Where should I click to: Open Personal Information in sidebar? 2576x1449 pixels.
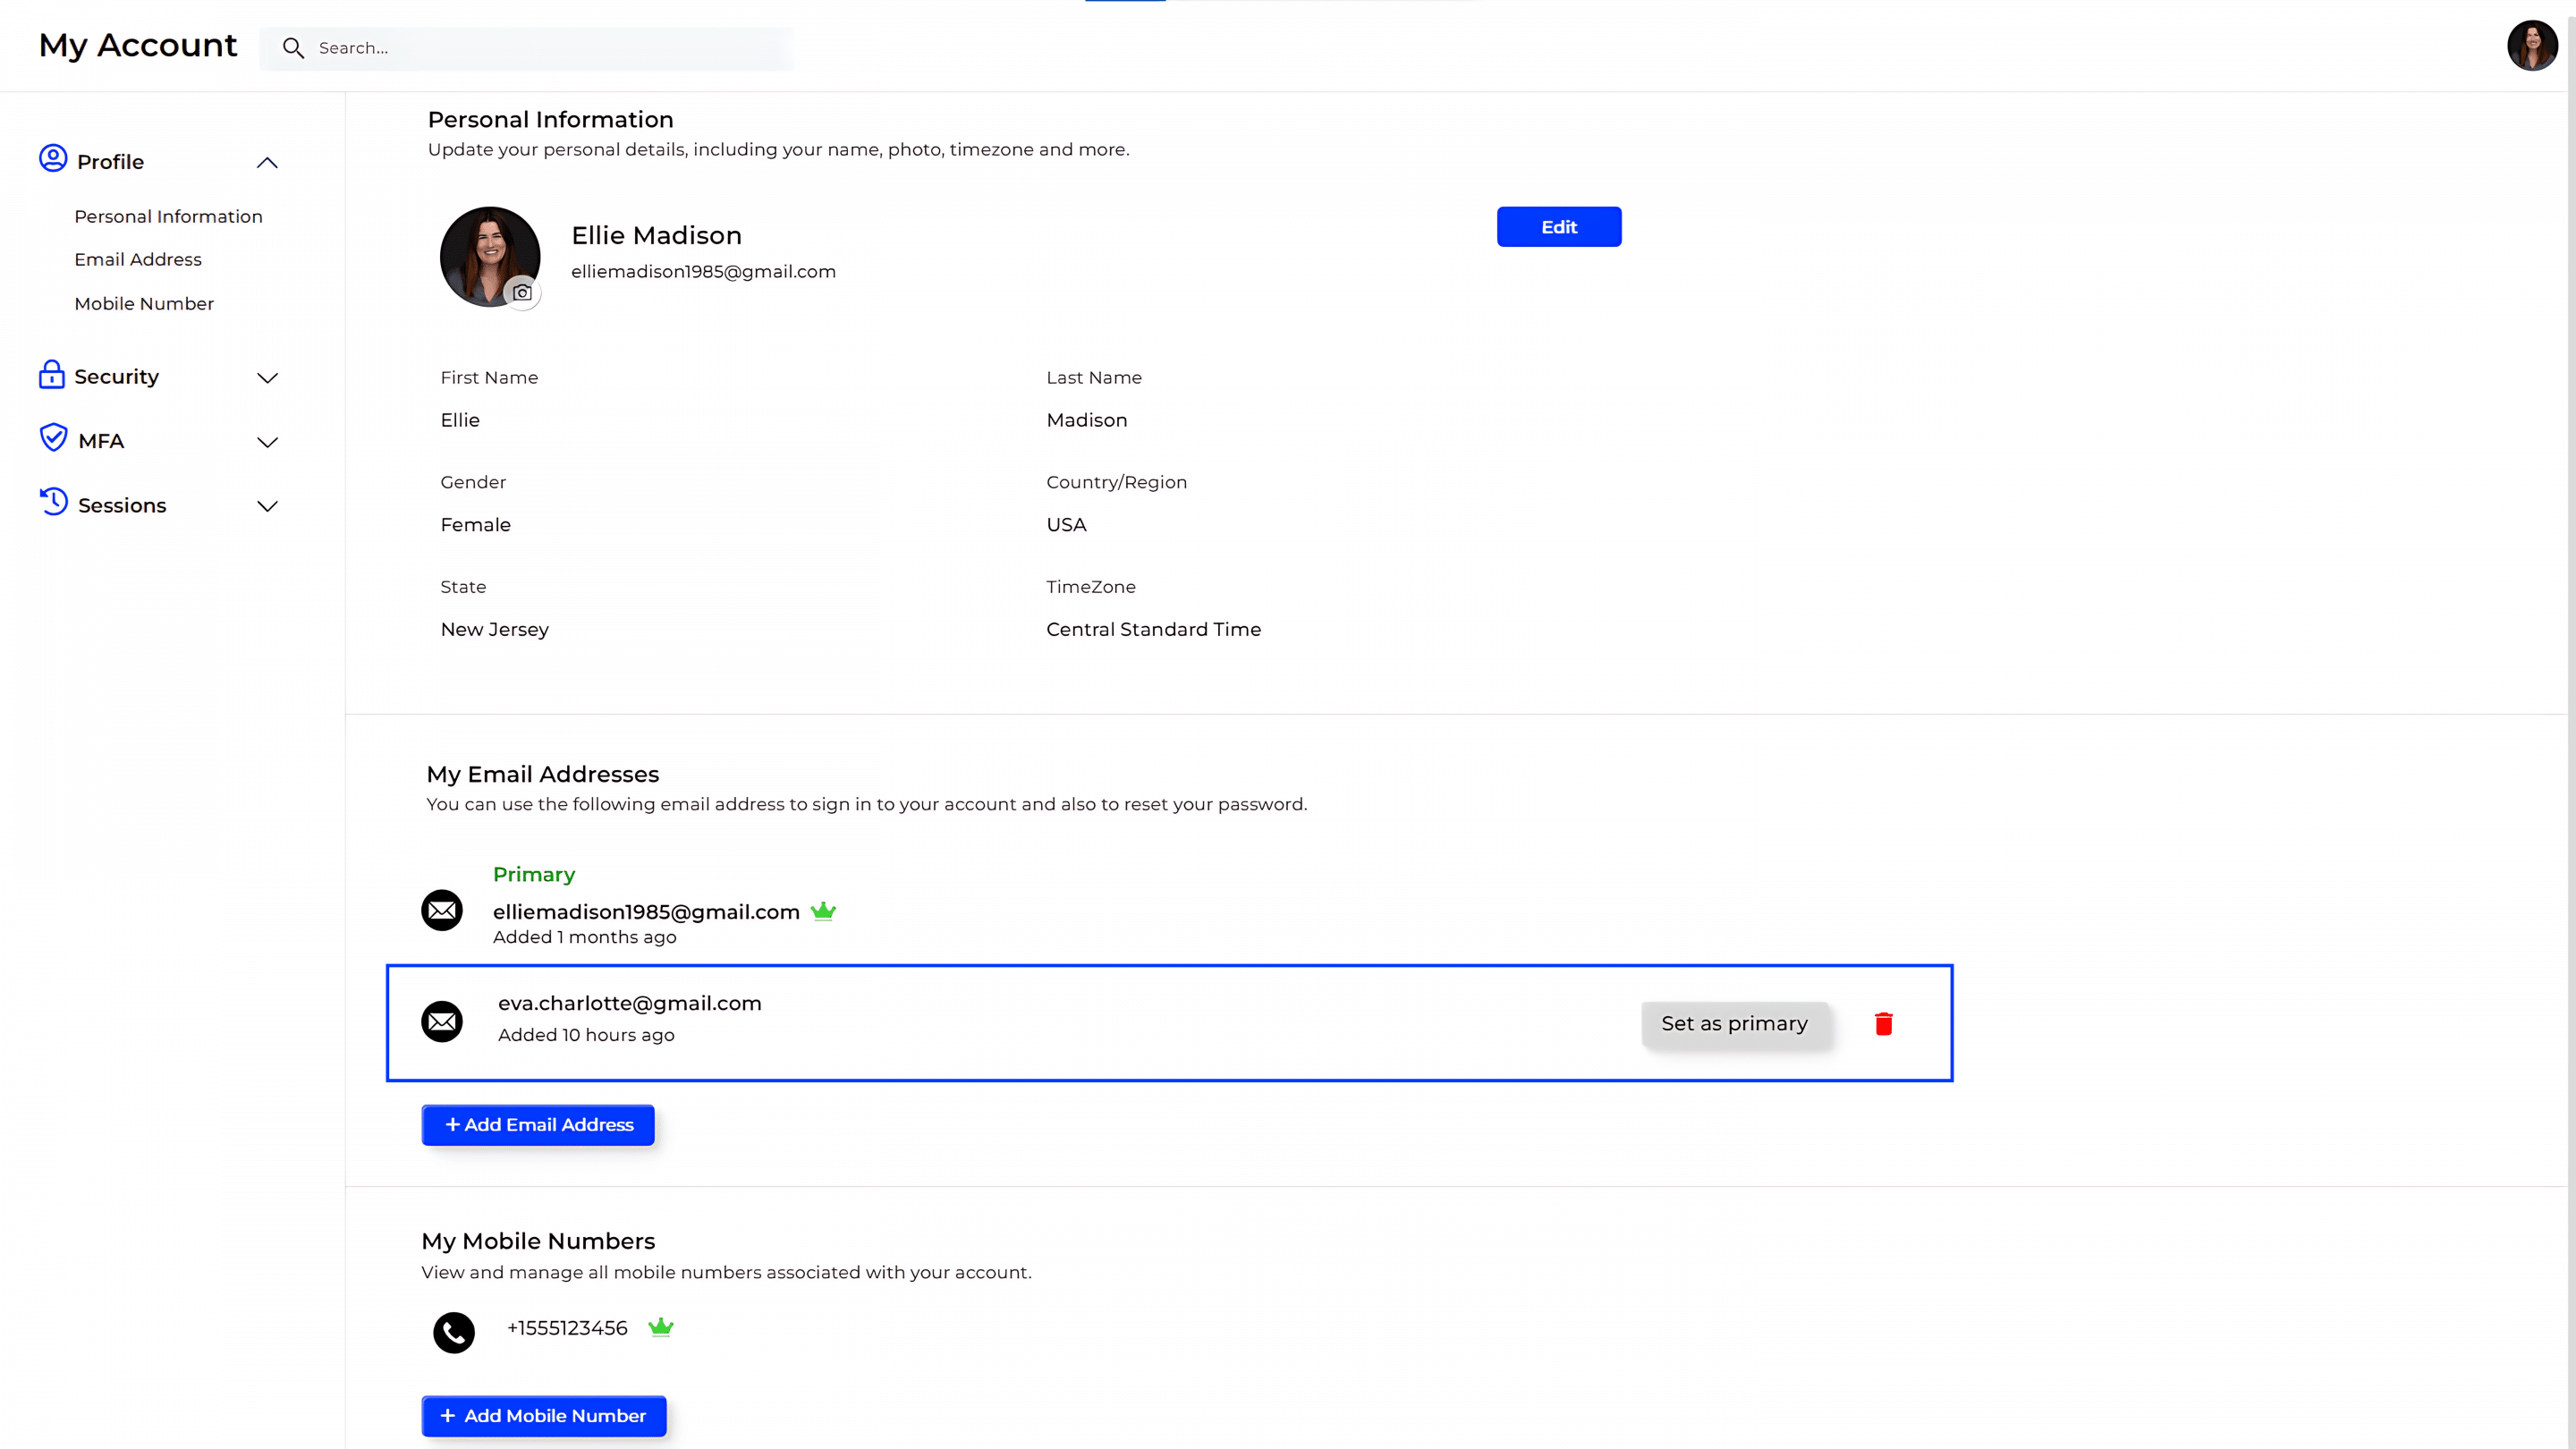coord(168,216)
